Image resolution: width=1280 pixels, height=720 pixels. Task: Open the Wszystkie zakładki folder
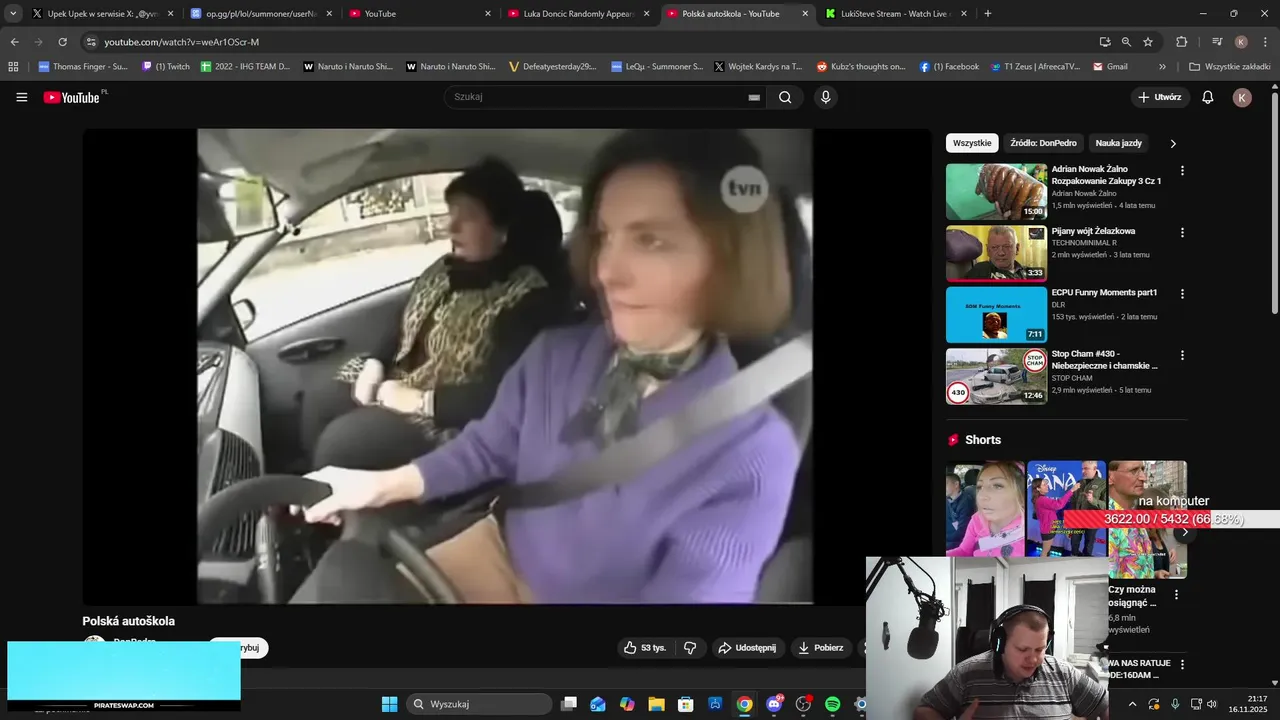click(1230, 67)
